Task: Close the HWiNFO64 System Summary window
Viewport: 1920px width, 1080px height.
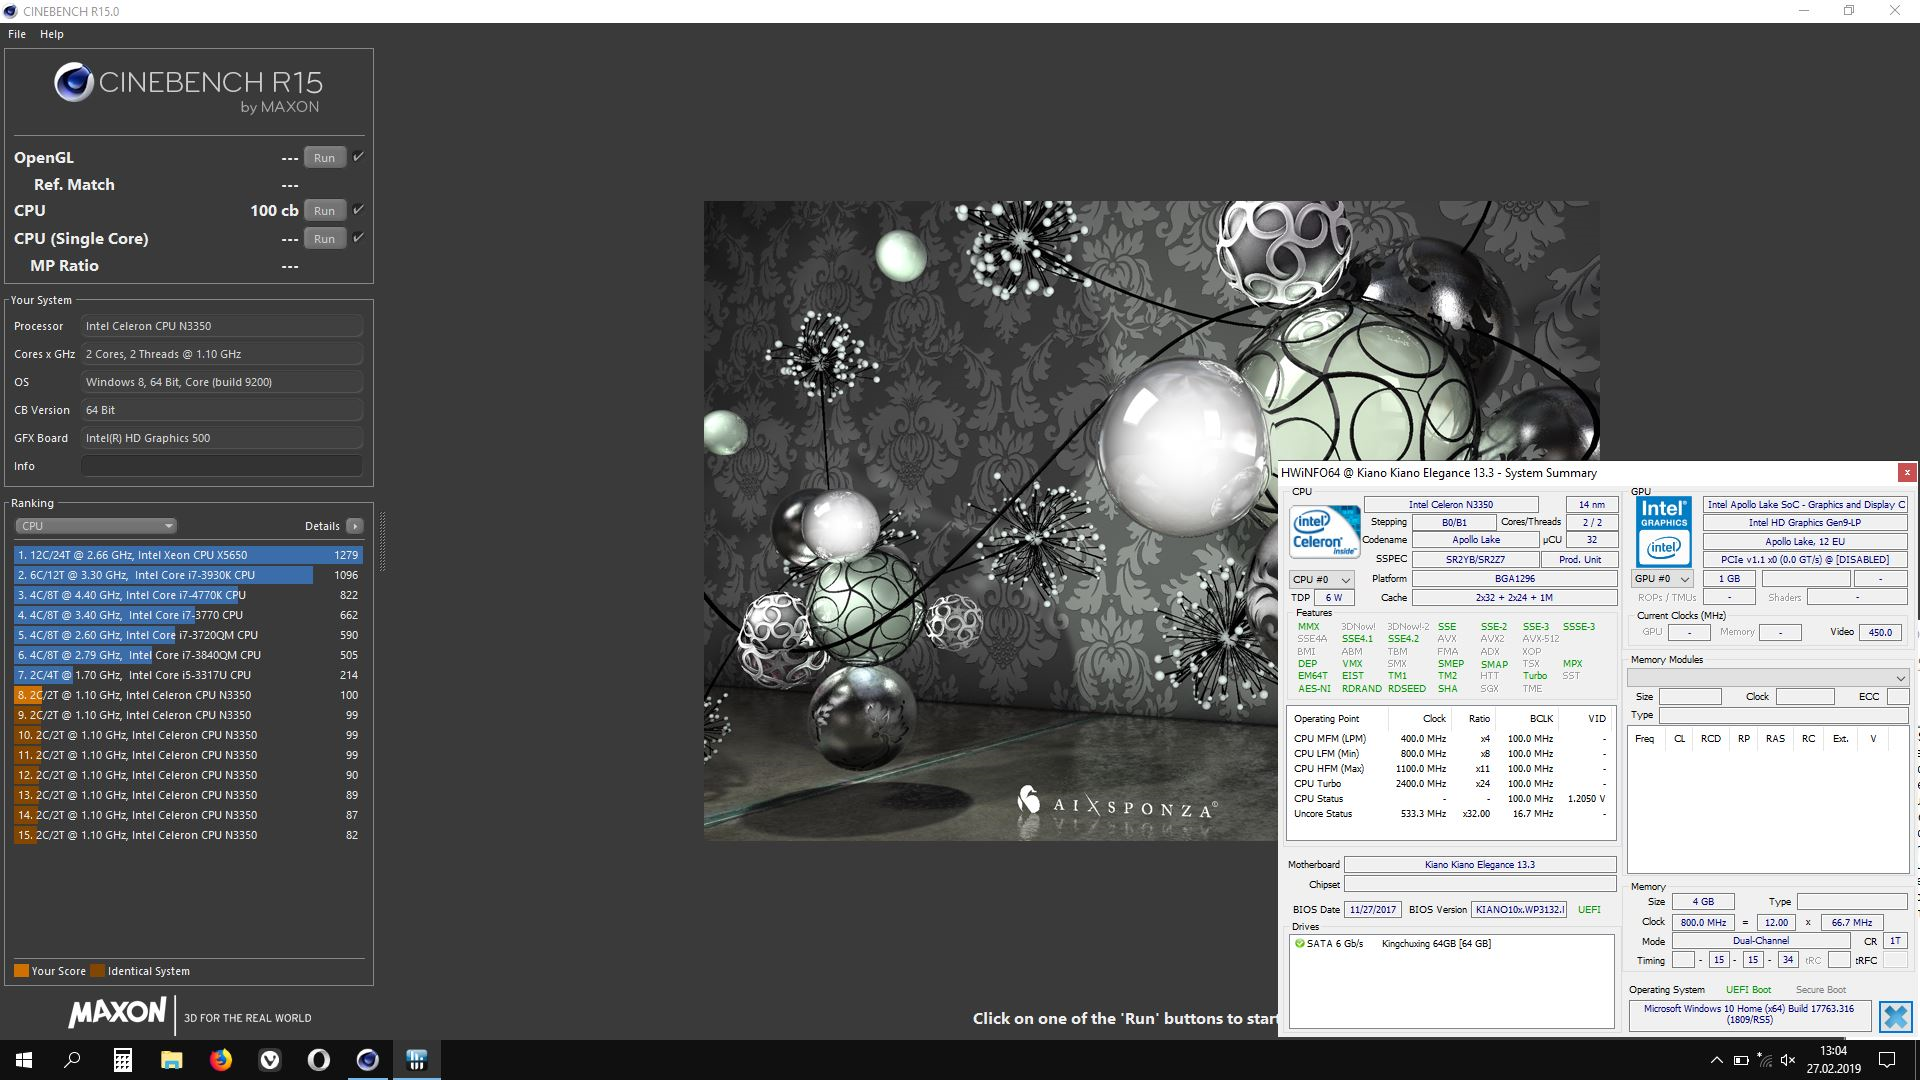Action: [x=1907, y=473]
